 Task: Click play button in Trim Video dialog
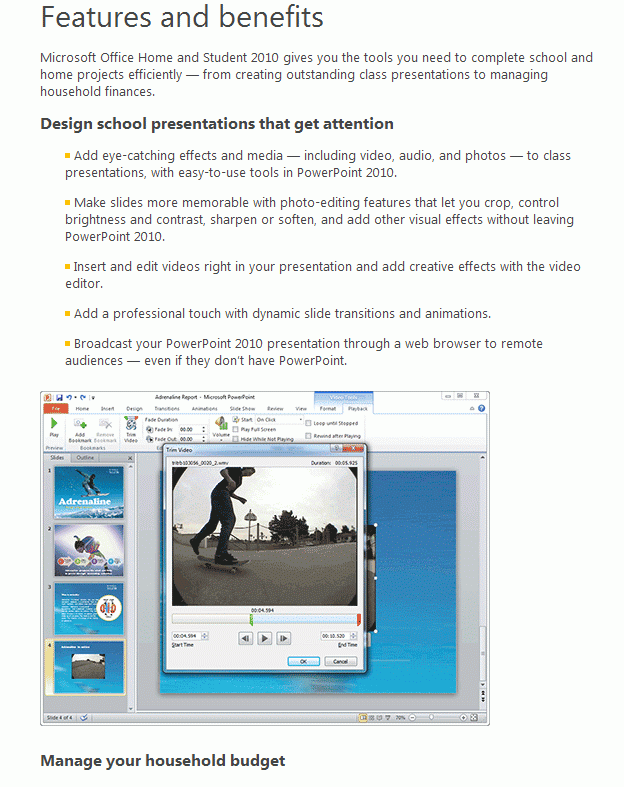coord(265,638)
